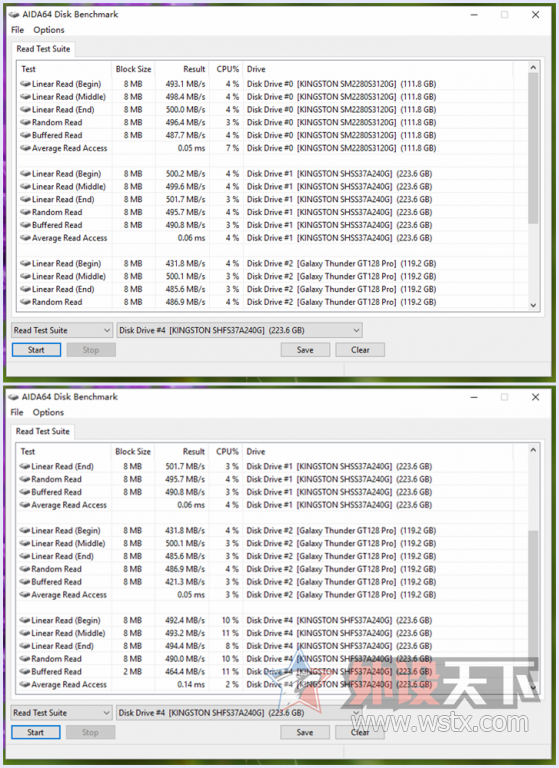Screen dimensions: 559x768
Task: Click AIDA64 title bar icon in bottom window
Action: click(14, 397)
